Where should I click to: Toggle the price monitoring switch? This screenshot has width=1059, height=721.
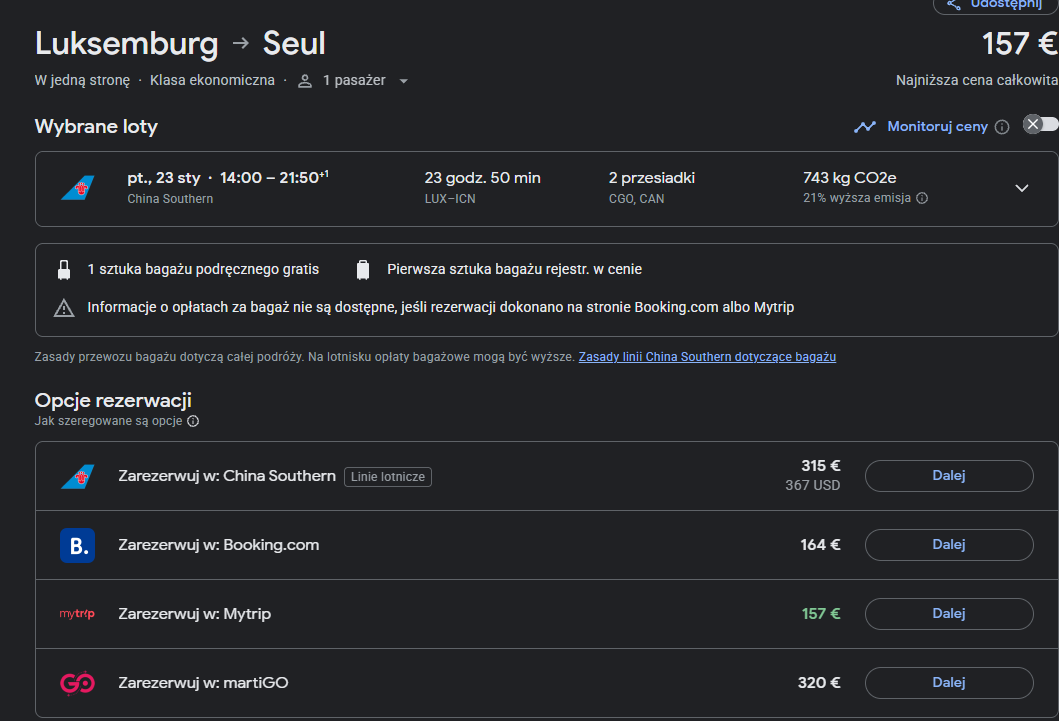1041,124
